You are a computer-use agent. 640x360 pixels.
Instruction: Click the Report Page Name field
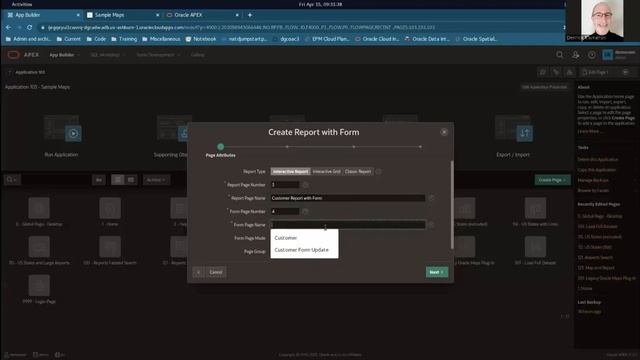click(348, 198)
